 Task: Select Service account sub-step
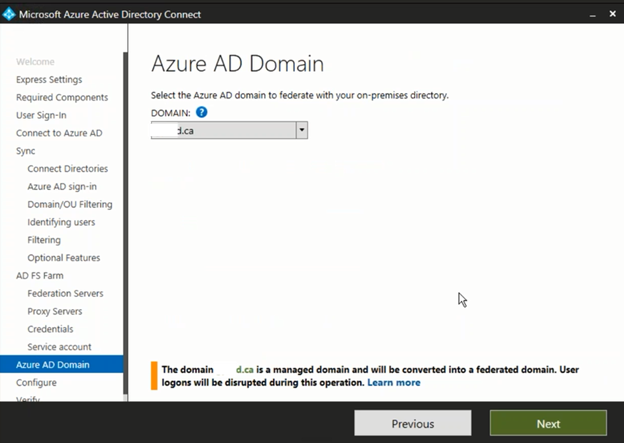click(x=59, y=347)
